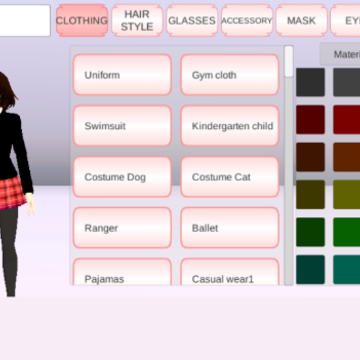Viewport: 360px width, 360px height.
Task: Pick the Ballet outfit
Action: pos(230,228)
